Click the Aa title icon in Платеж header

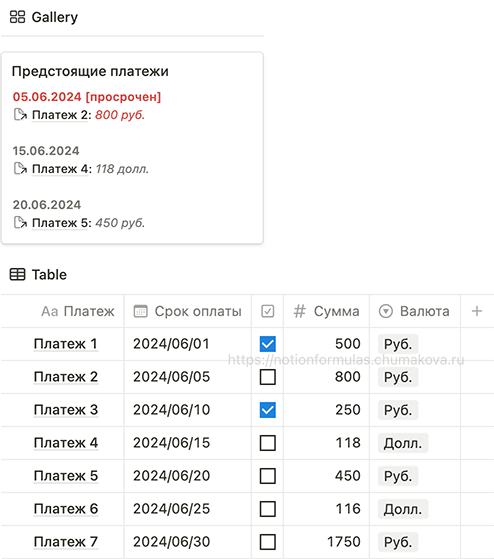point(50,311)
